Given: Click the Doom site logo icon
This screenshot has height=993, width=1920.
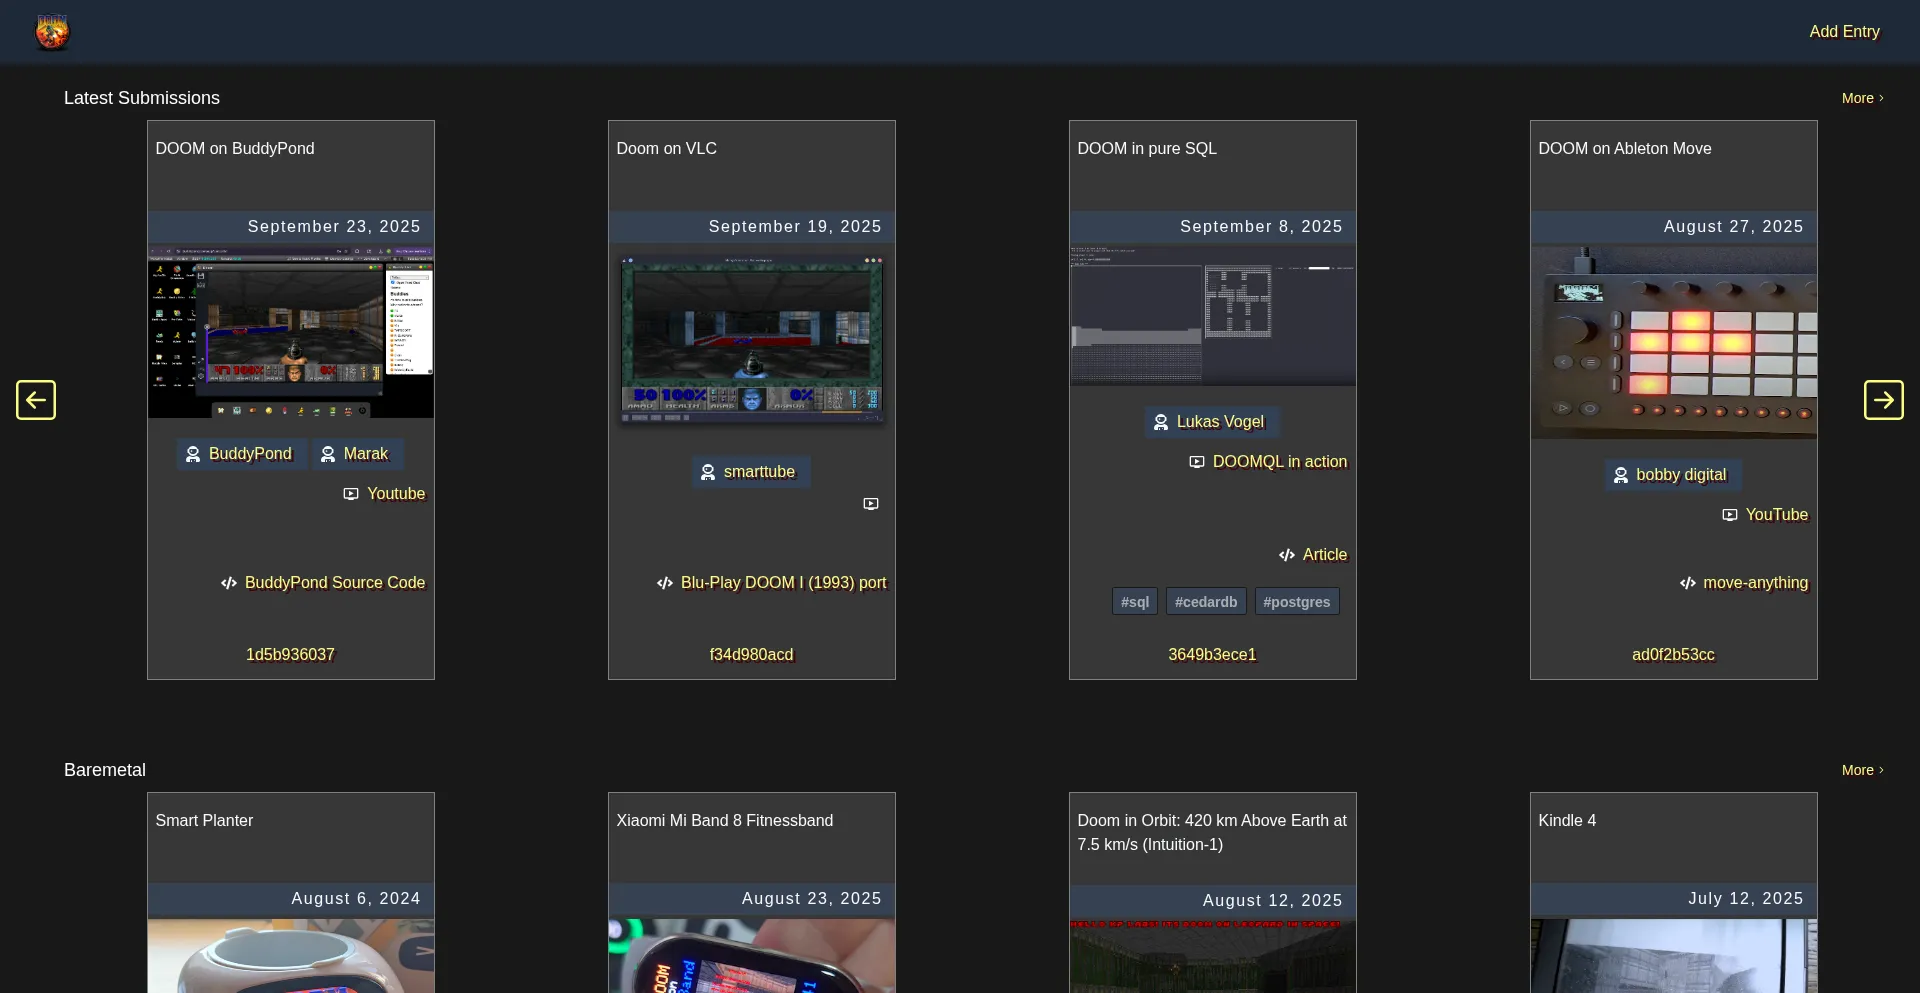Looking at the screenshot, I should (52, 32).
